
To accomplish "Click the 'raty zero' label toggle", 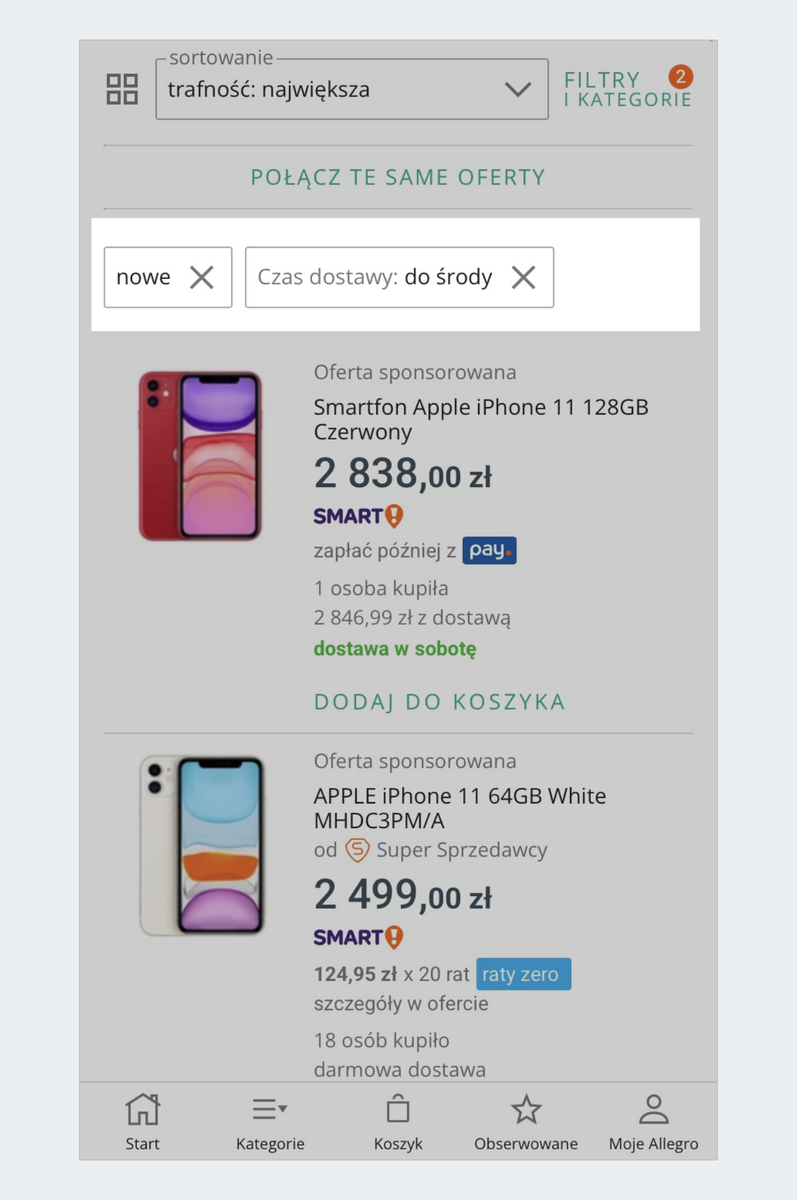I will click(x=523, y=974).
